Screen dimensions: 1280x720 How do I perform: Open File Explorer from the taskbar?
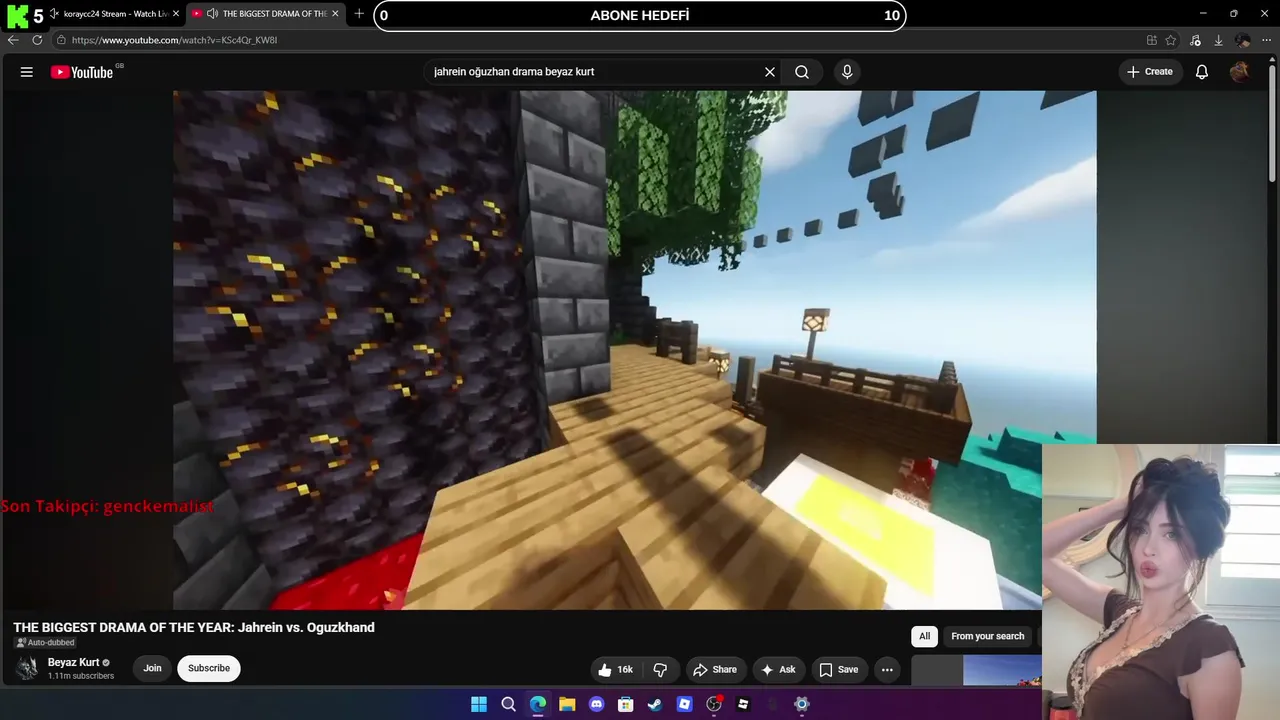567,704
